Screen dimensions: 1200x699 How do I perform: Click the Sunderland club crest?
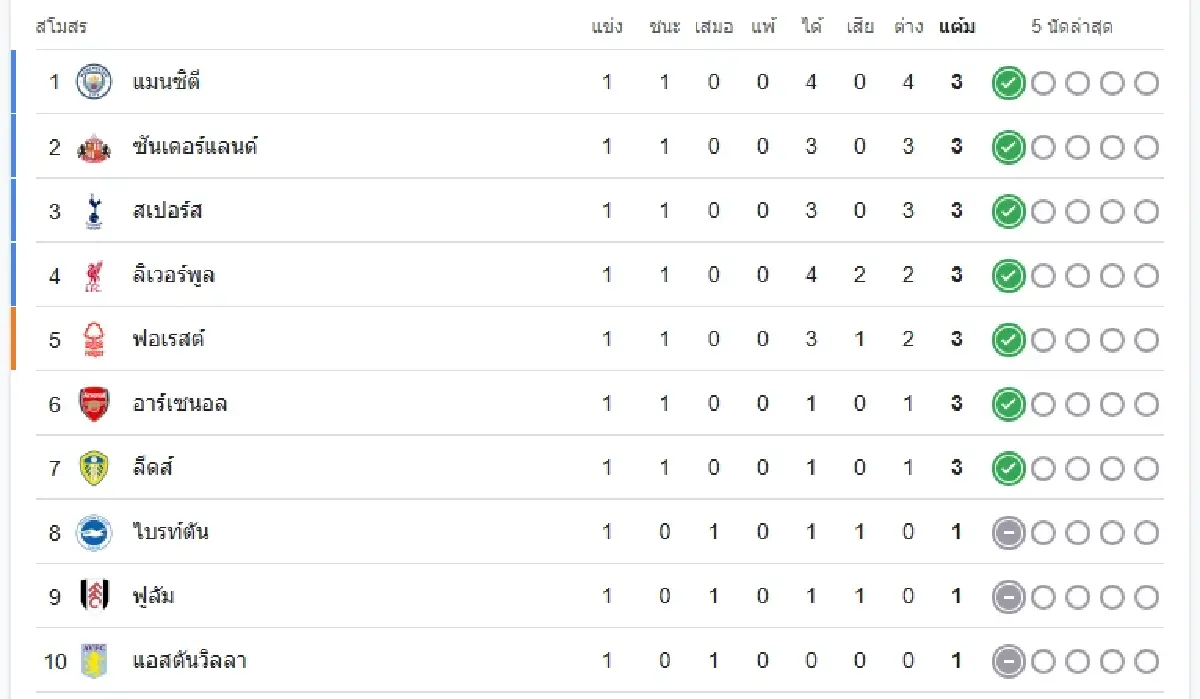point(94,147)
